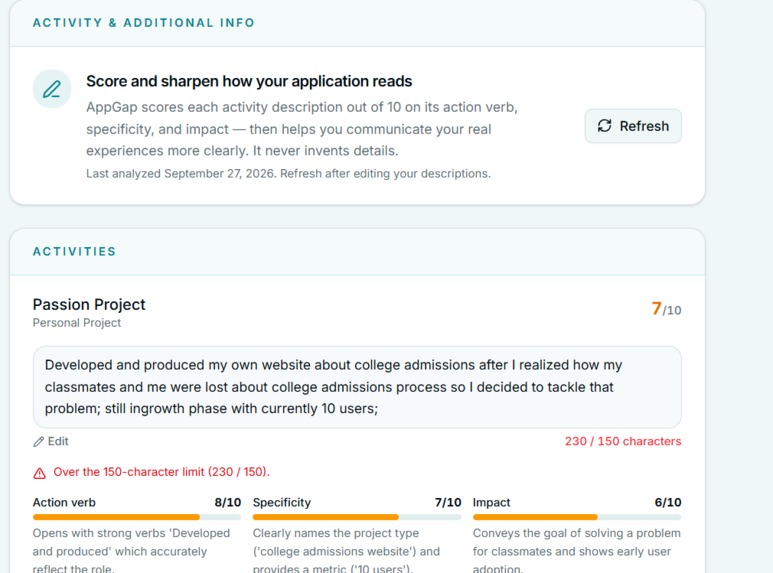Click the Action verb progress bar

pyautogui.click(x=137, y=517)
